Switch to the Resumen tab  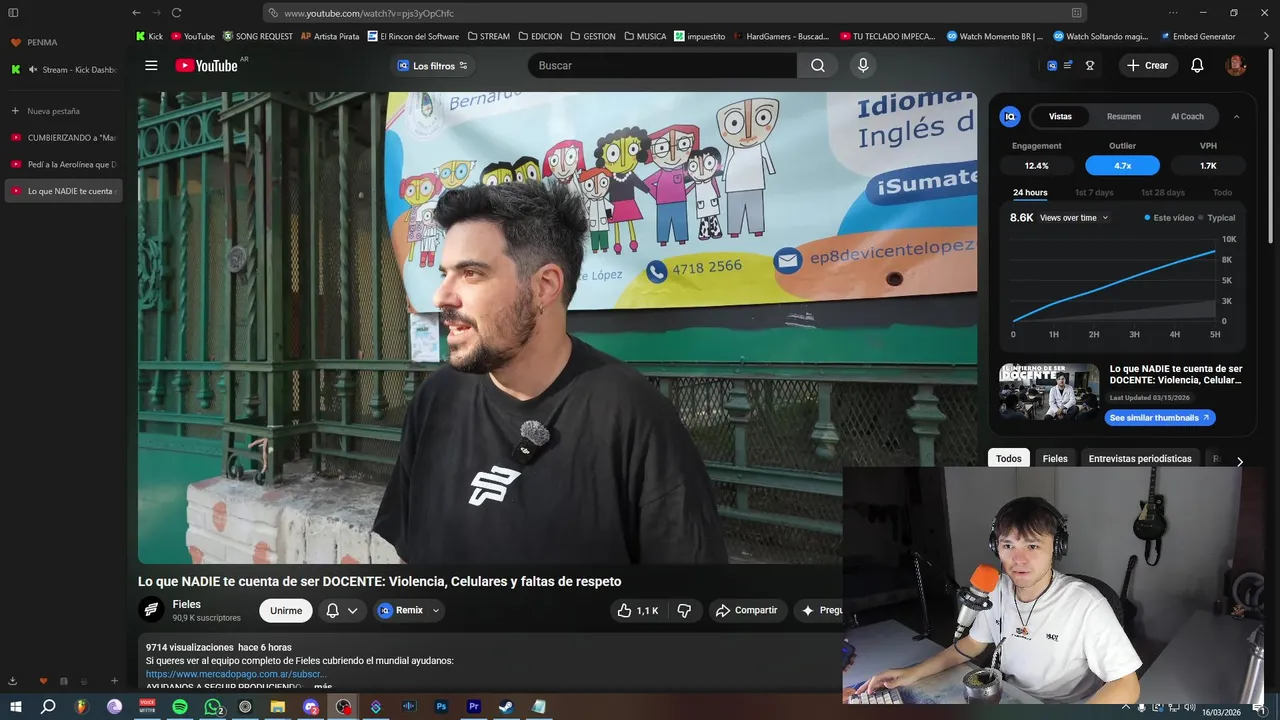(x=1123, y=117)
